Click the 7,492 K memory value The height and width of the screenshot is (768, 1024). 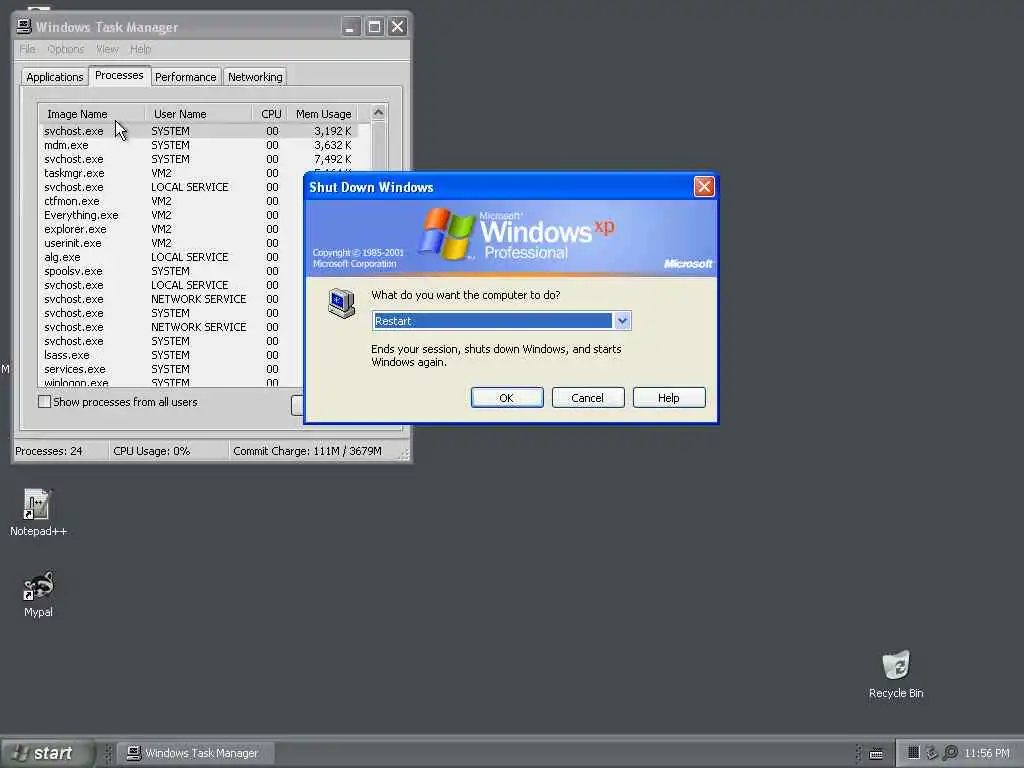point(332,159)
